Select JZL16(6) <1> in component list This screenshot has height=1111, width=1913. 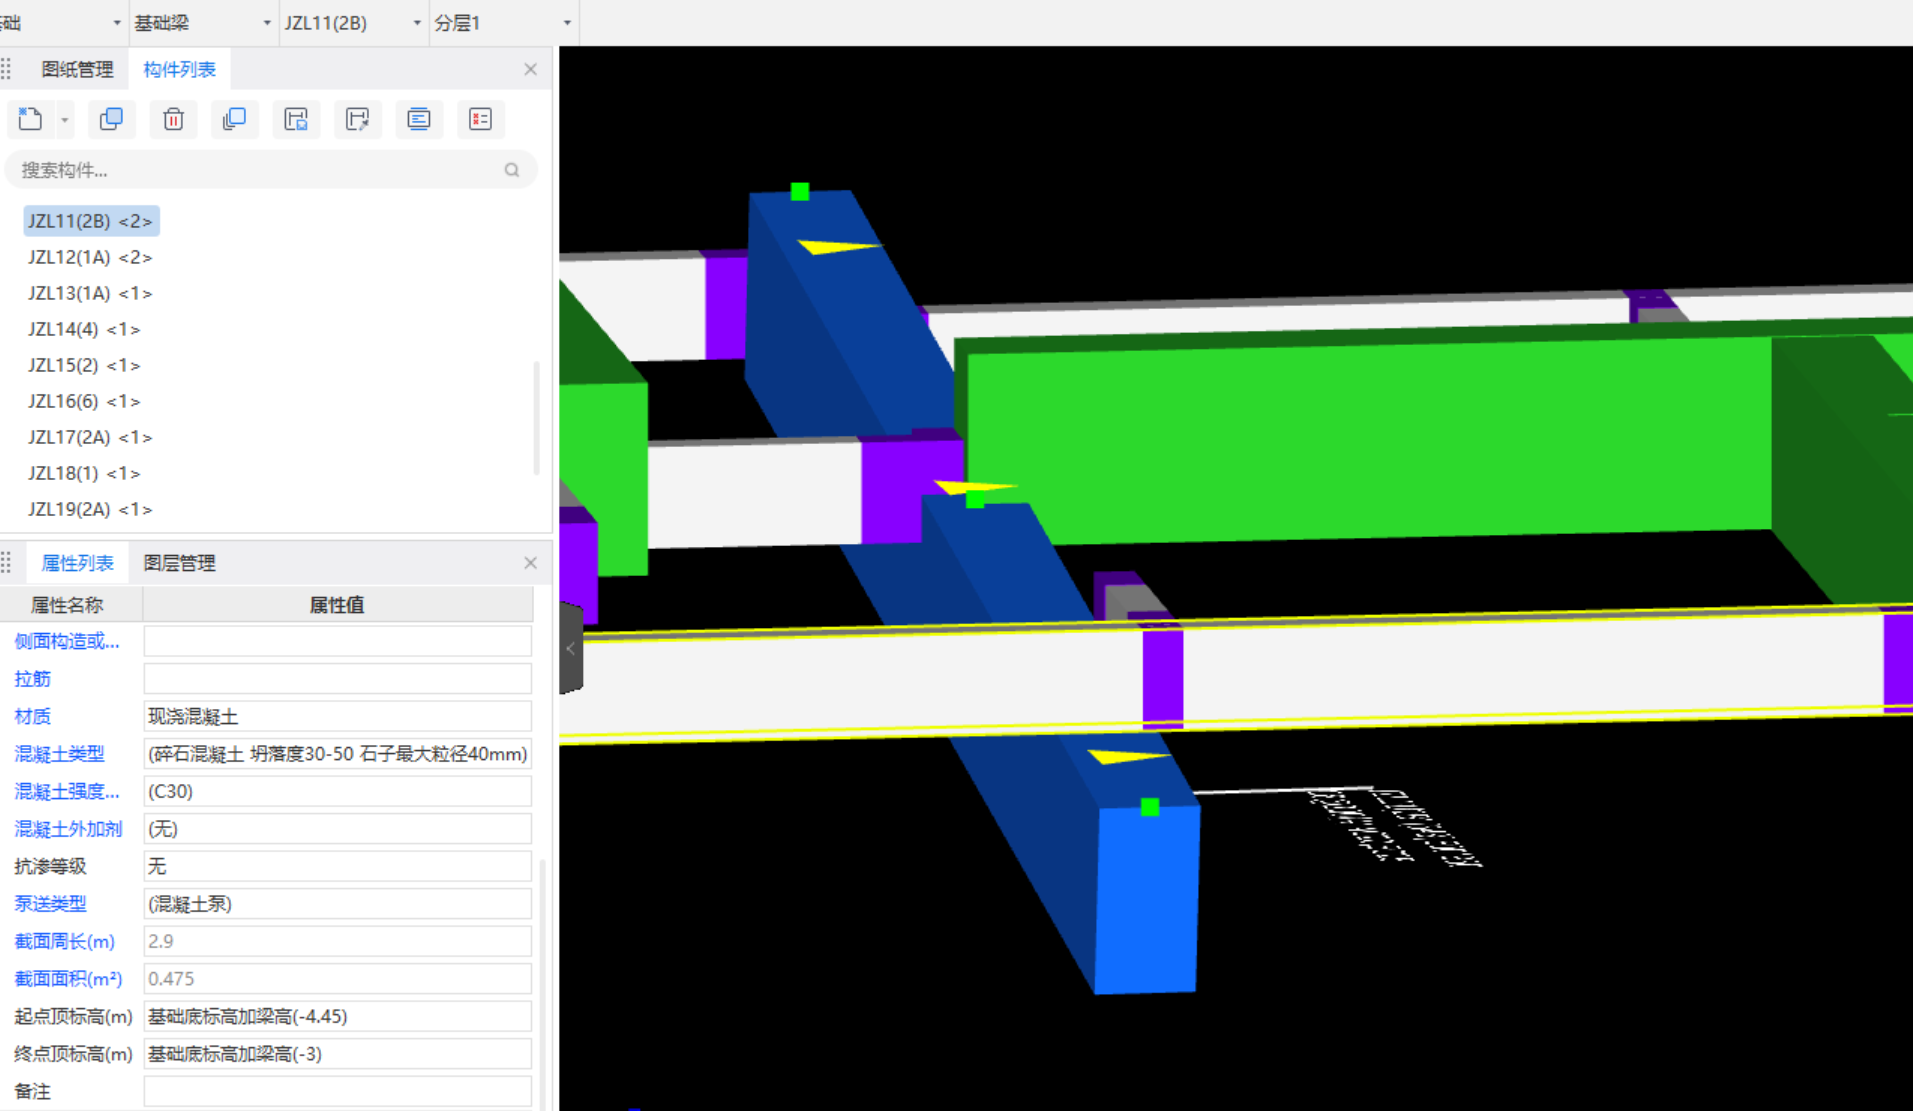coord(84,401)
